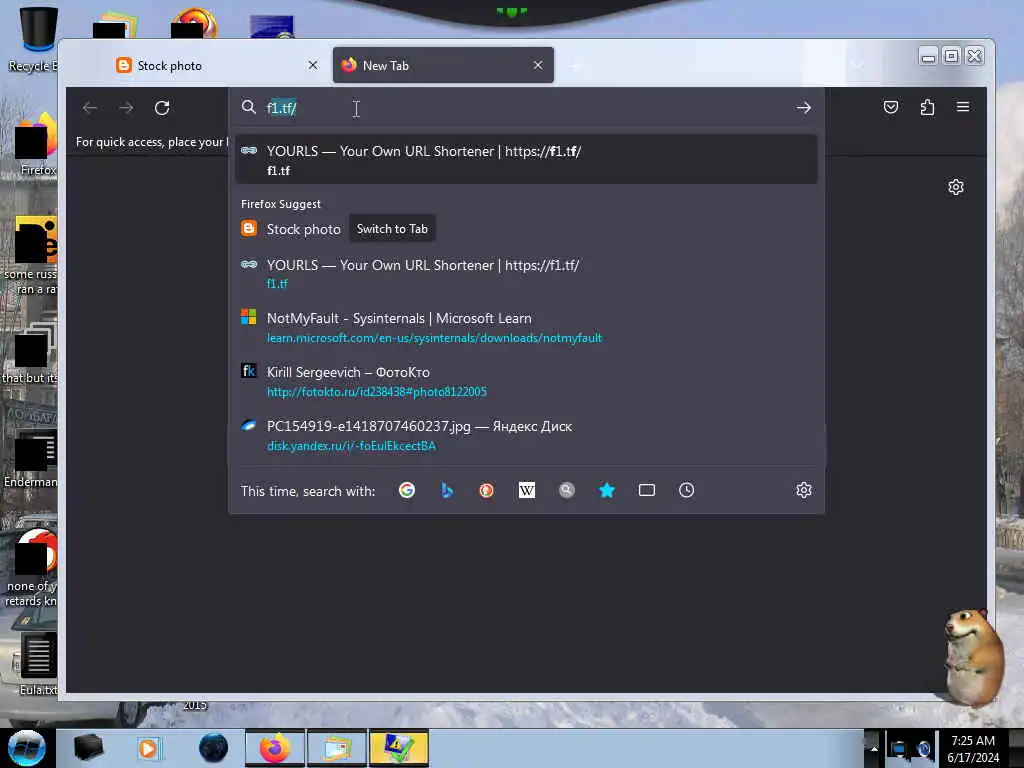
Task: Open Firefox hamburger application menu
Action: point(963,107)
